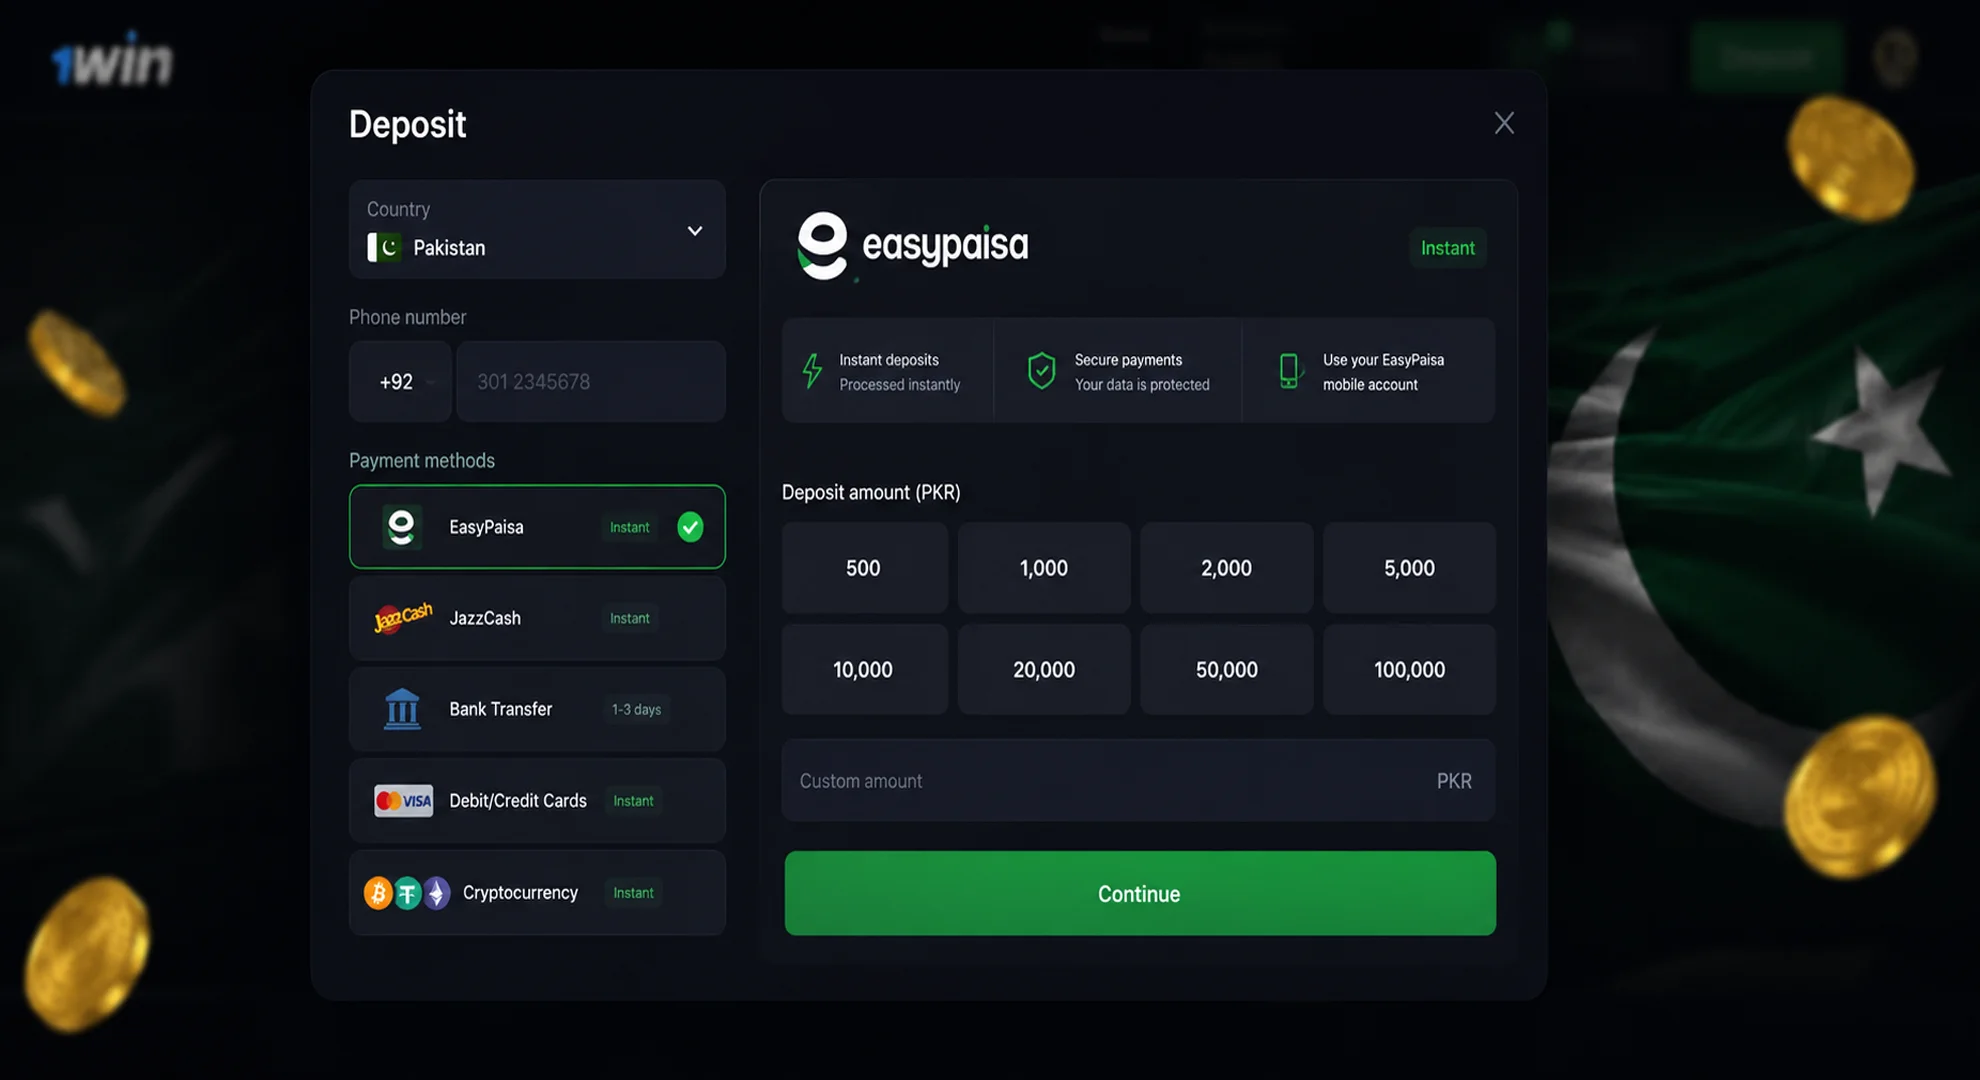Click the 1-3 days tag on Bank Transfer
Screen dimensions: 1980x1080
(636, 709)
